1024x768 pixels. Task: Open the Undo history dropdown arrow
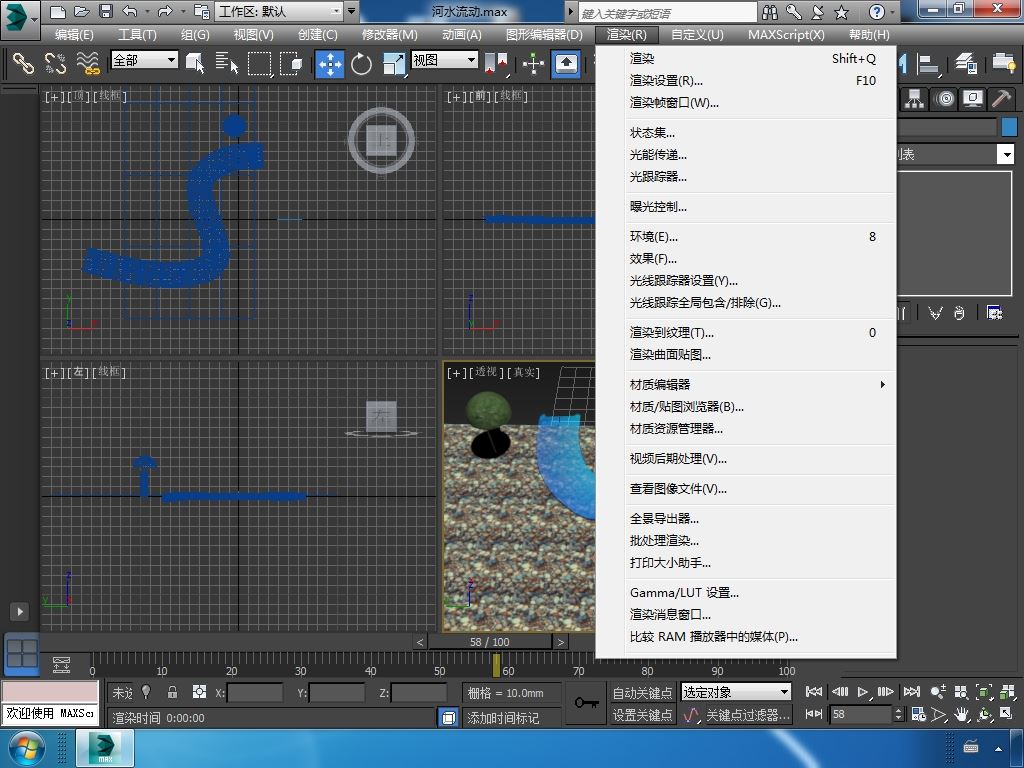[x=148, y=11]
